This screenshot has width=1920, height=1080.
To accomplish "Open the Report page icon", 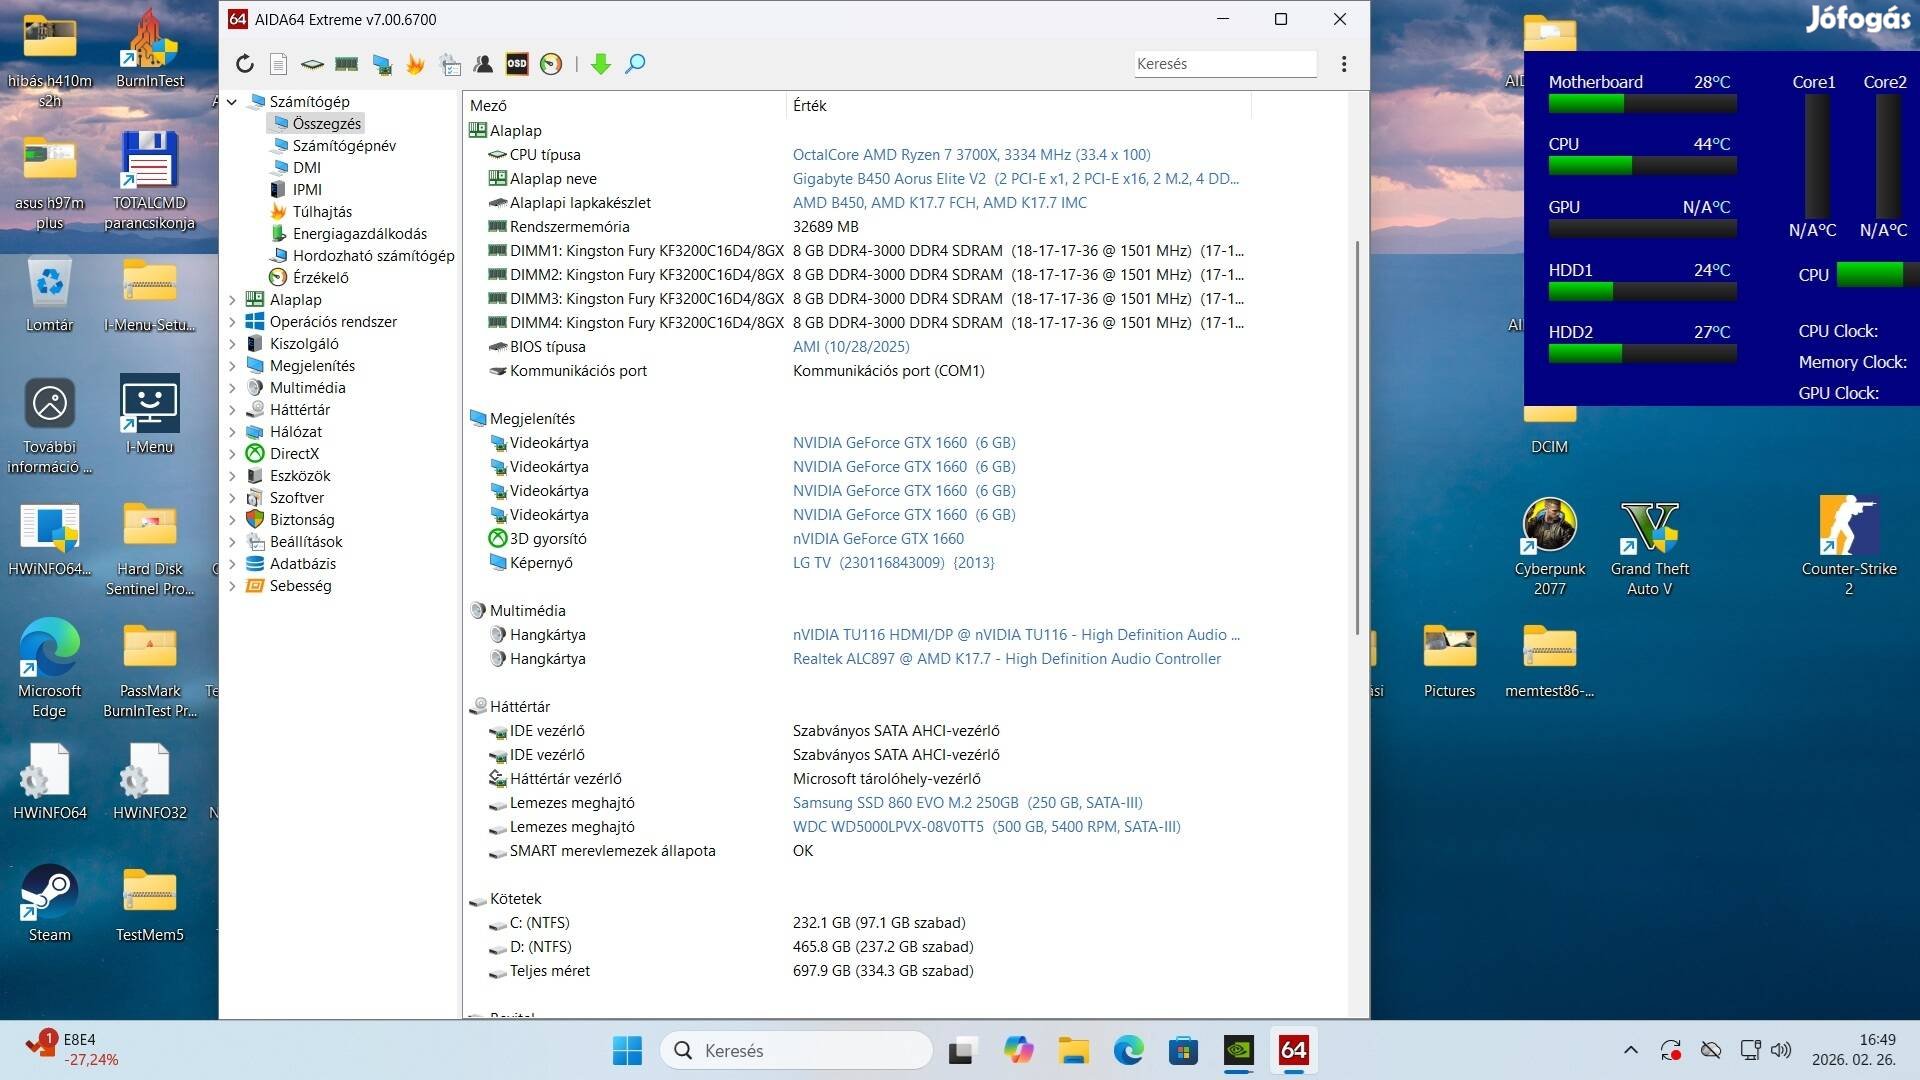I will tap(279, 64).
